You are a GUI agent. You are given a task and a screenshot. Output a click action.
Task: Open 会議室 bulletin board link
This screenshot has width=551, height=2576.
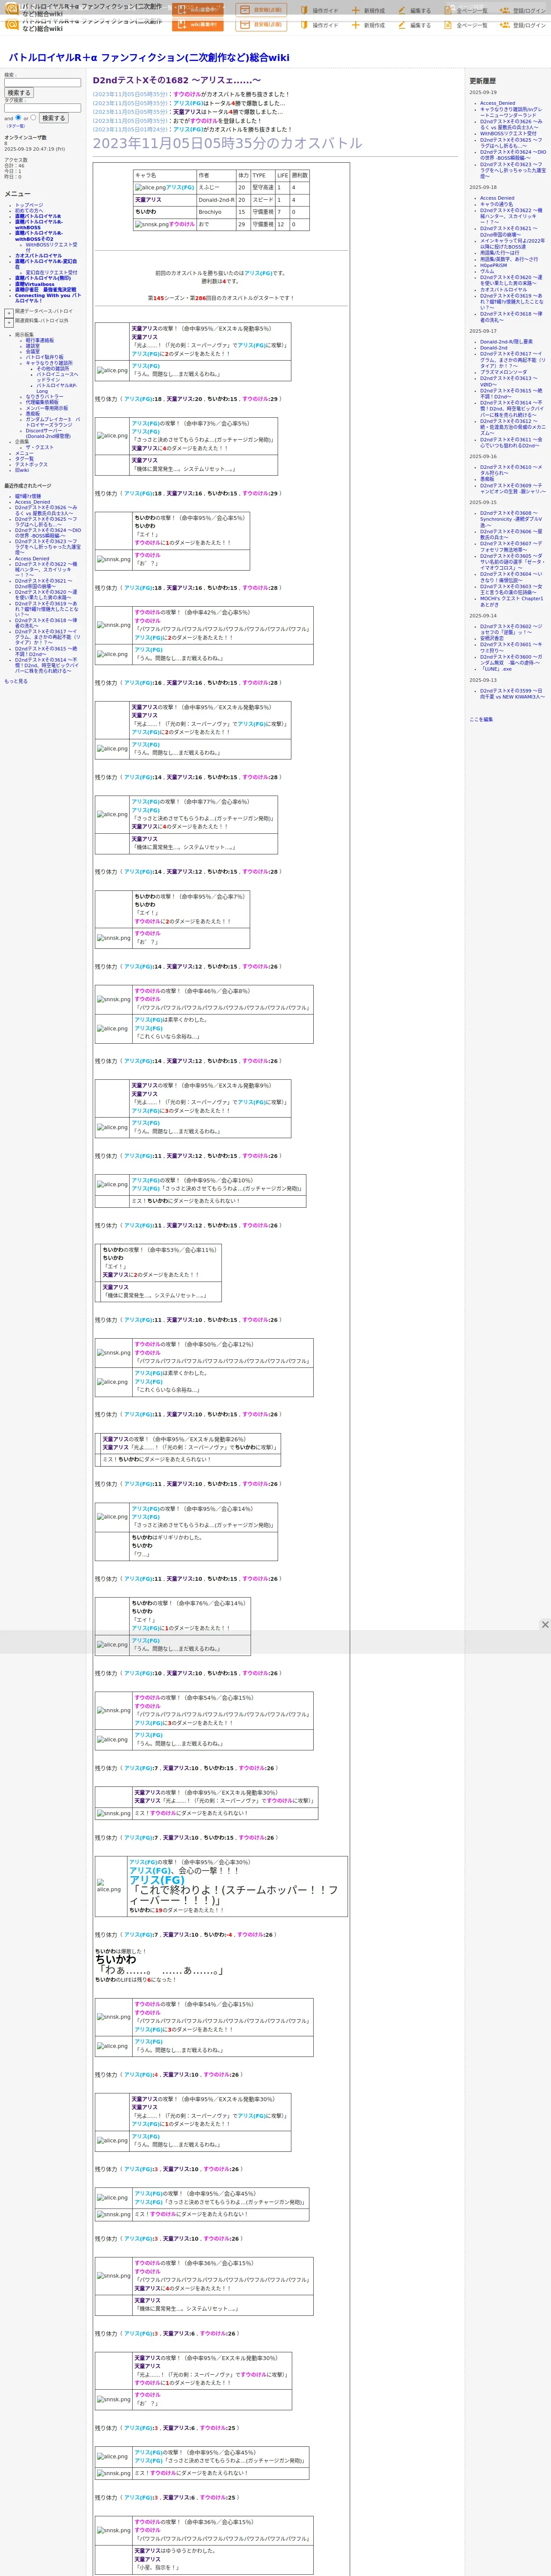coord(33,352)
